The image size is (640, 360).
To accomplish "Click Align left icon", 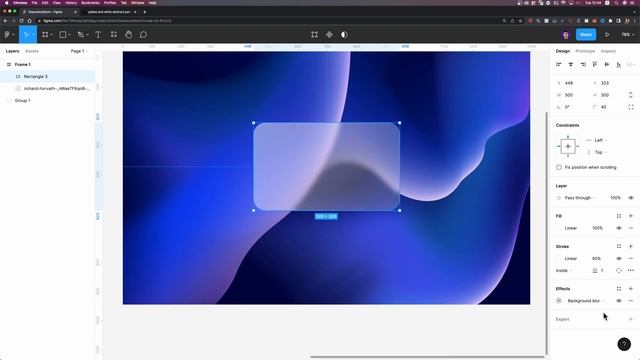I will 559,64.
